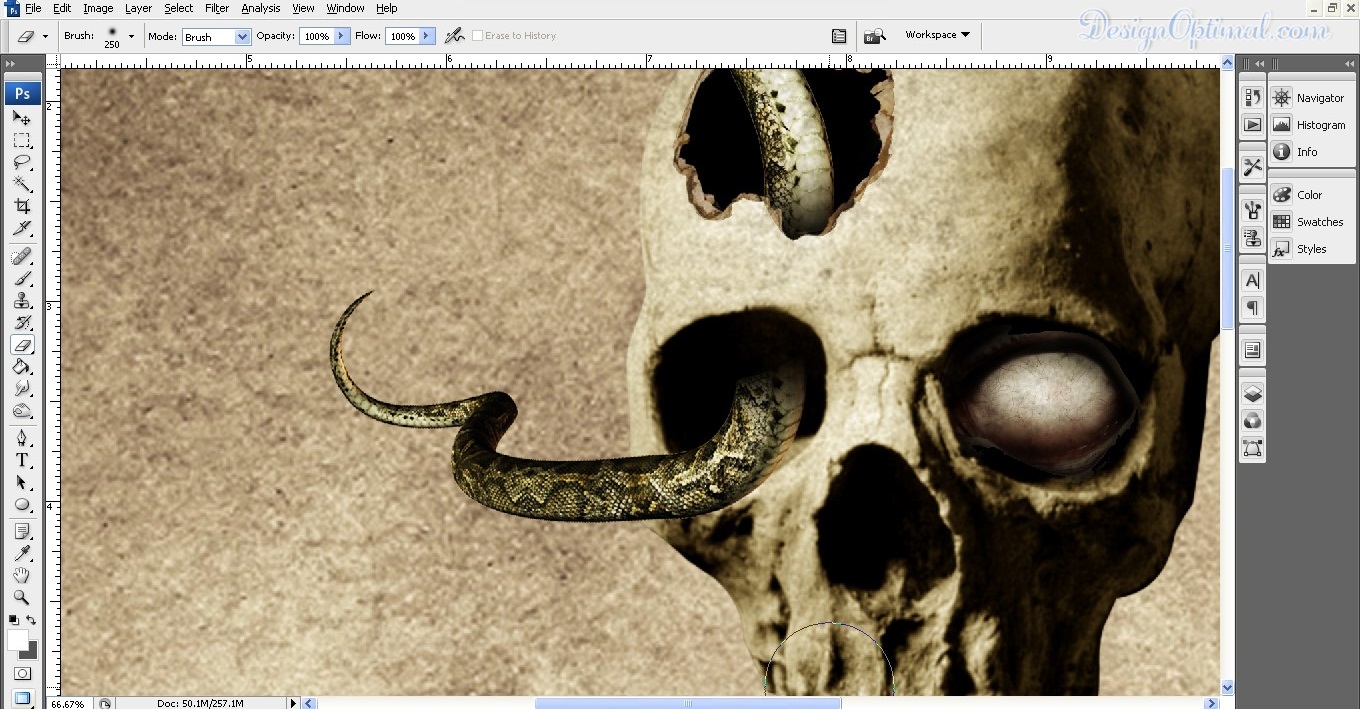The image size is (1360, 709).
Task: Open the Layer Comps panel icon
Action: 1252,350
